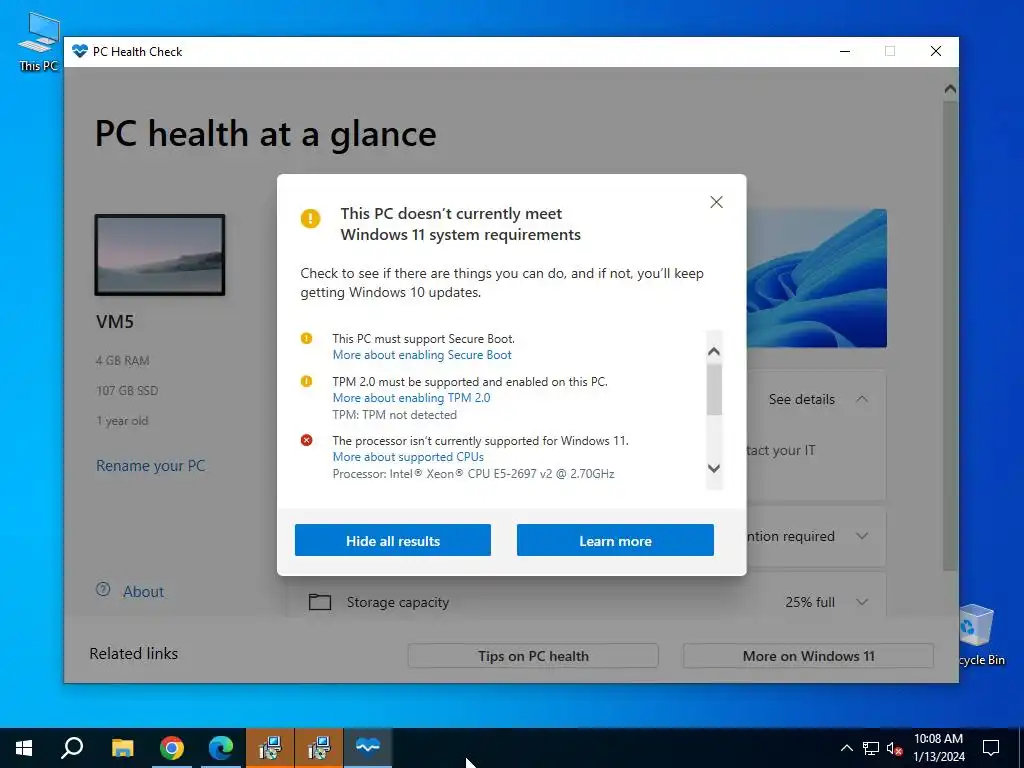Click Rename your PC link
Viewport: 1024px width, 768px height.
(x=150, y=466)
